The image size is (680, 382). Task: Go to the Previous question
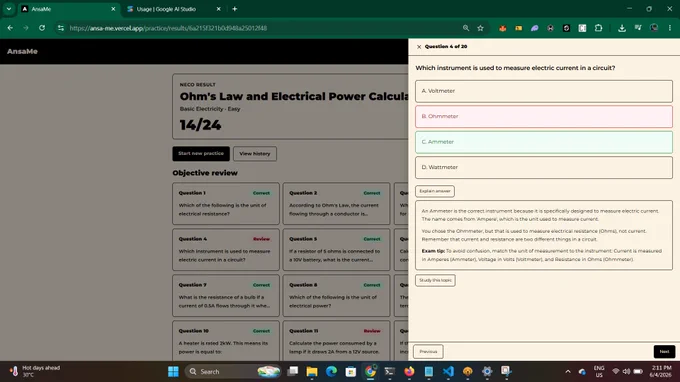click(x=428, y=352)
